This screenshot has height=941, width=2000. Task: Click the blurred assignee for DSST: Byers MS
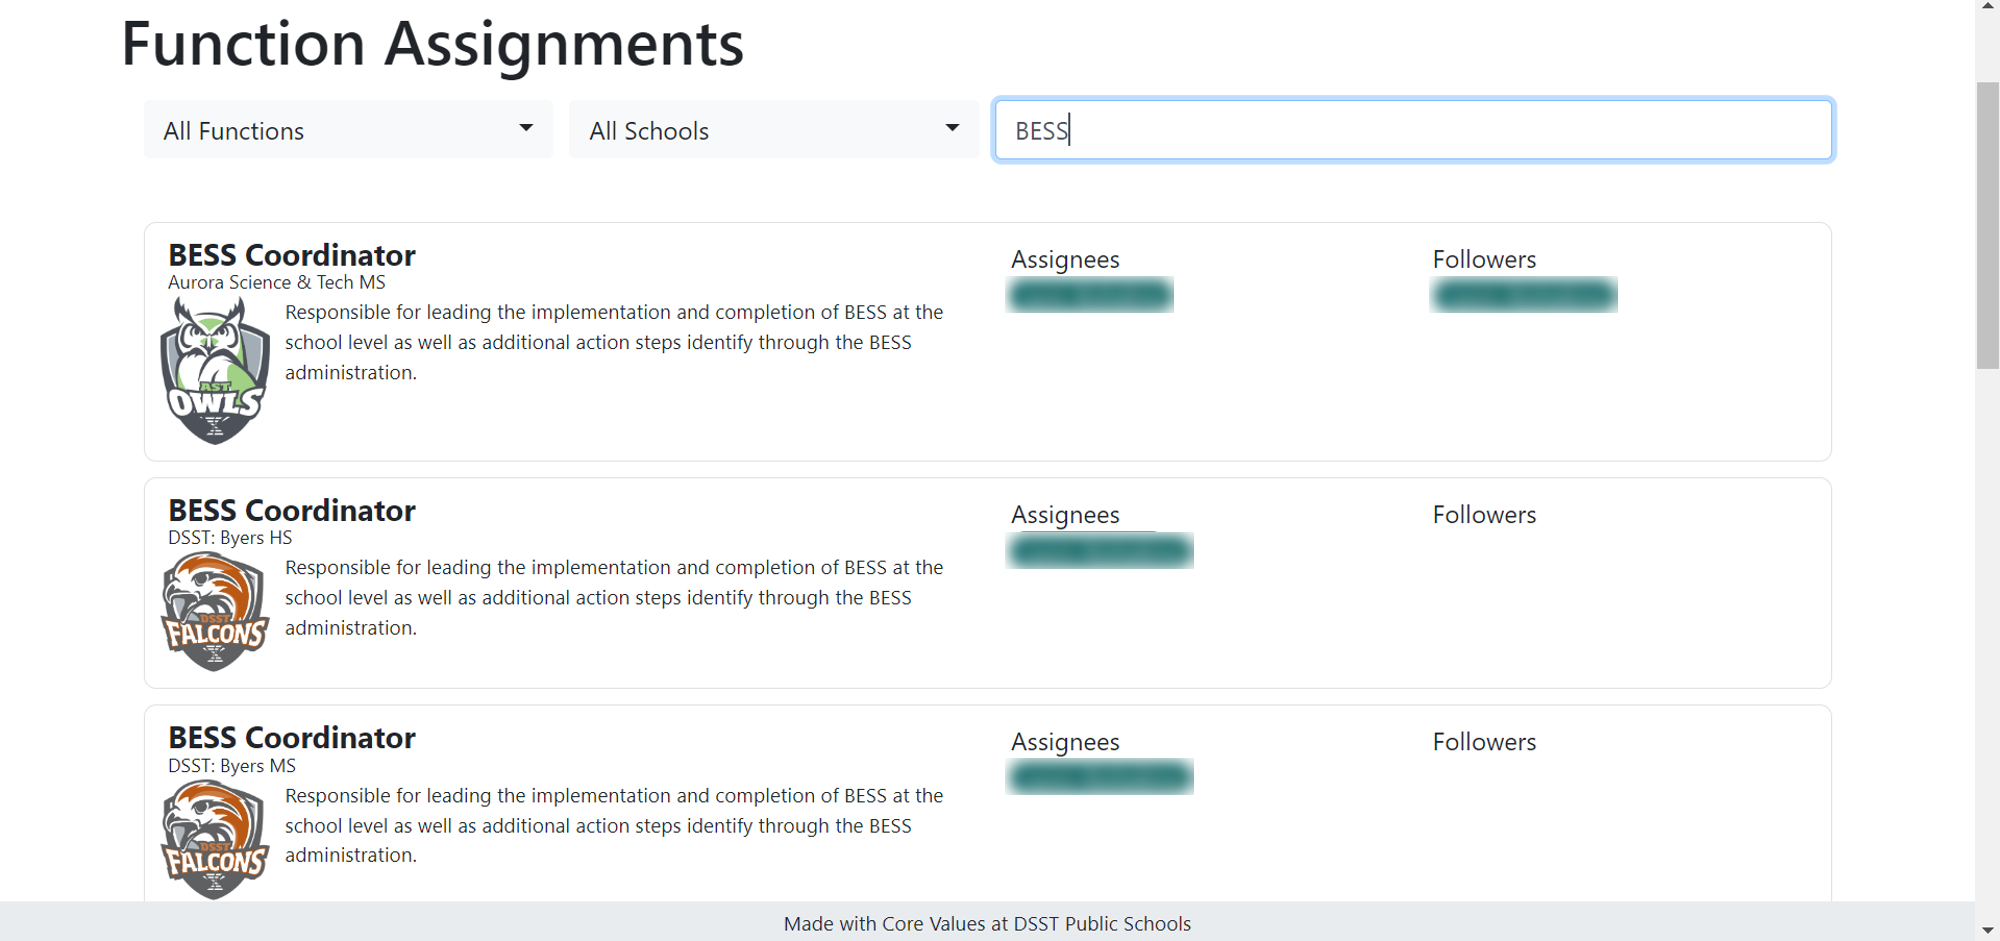pyautogui.click(x=1100, y=777)
